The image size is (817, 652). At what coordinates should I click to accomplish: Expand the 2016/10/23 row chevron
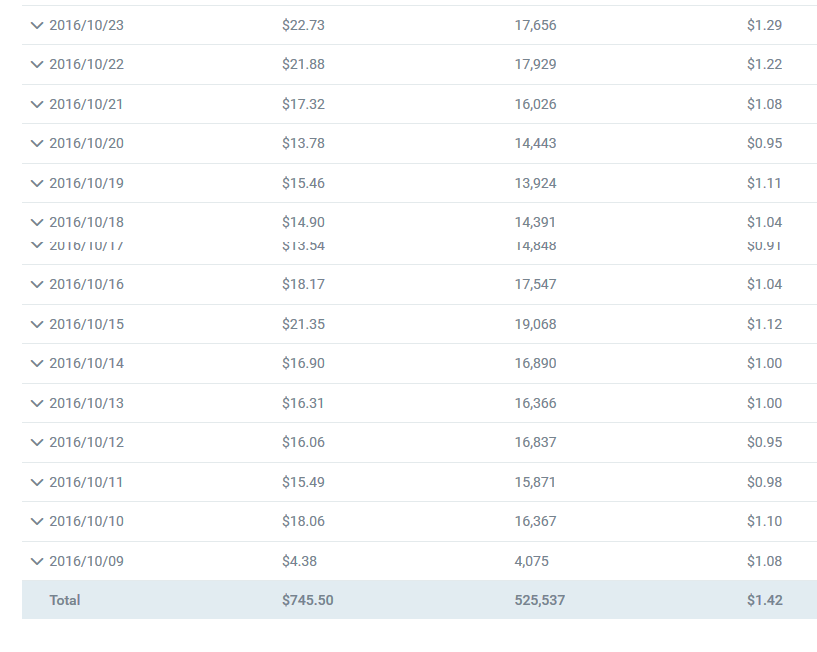pyautogui.click(x=37, y=25)
